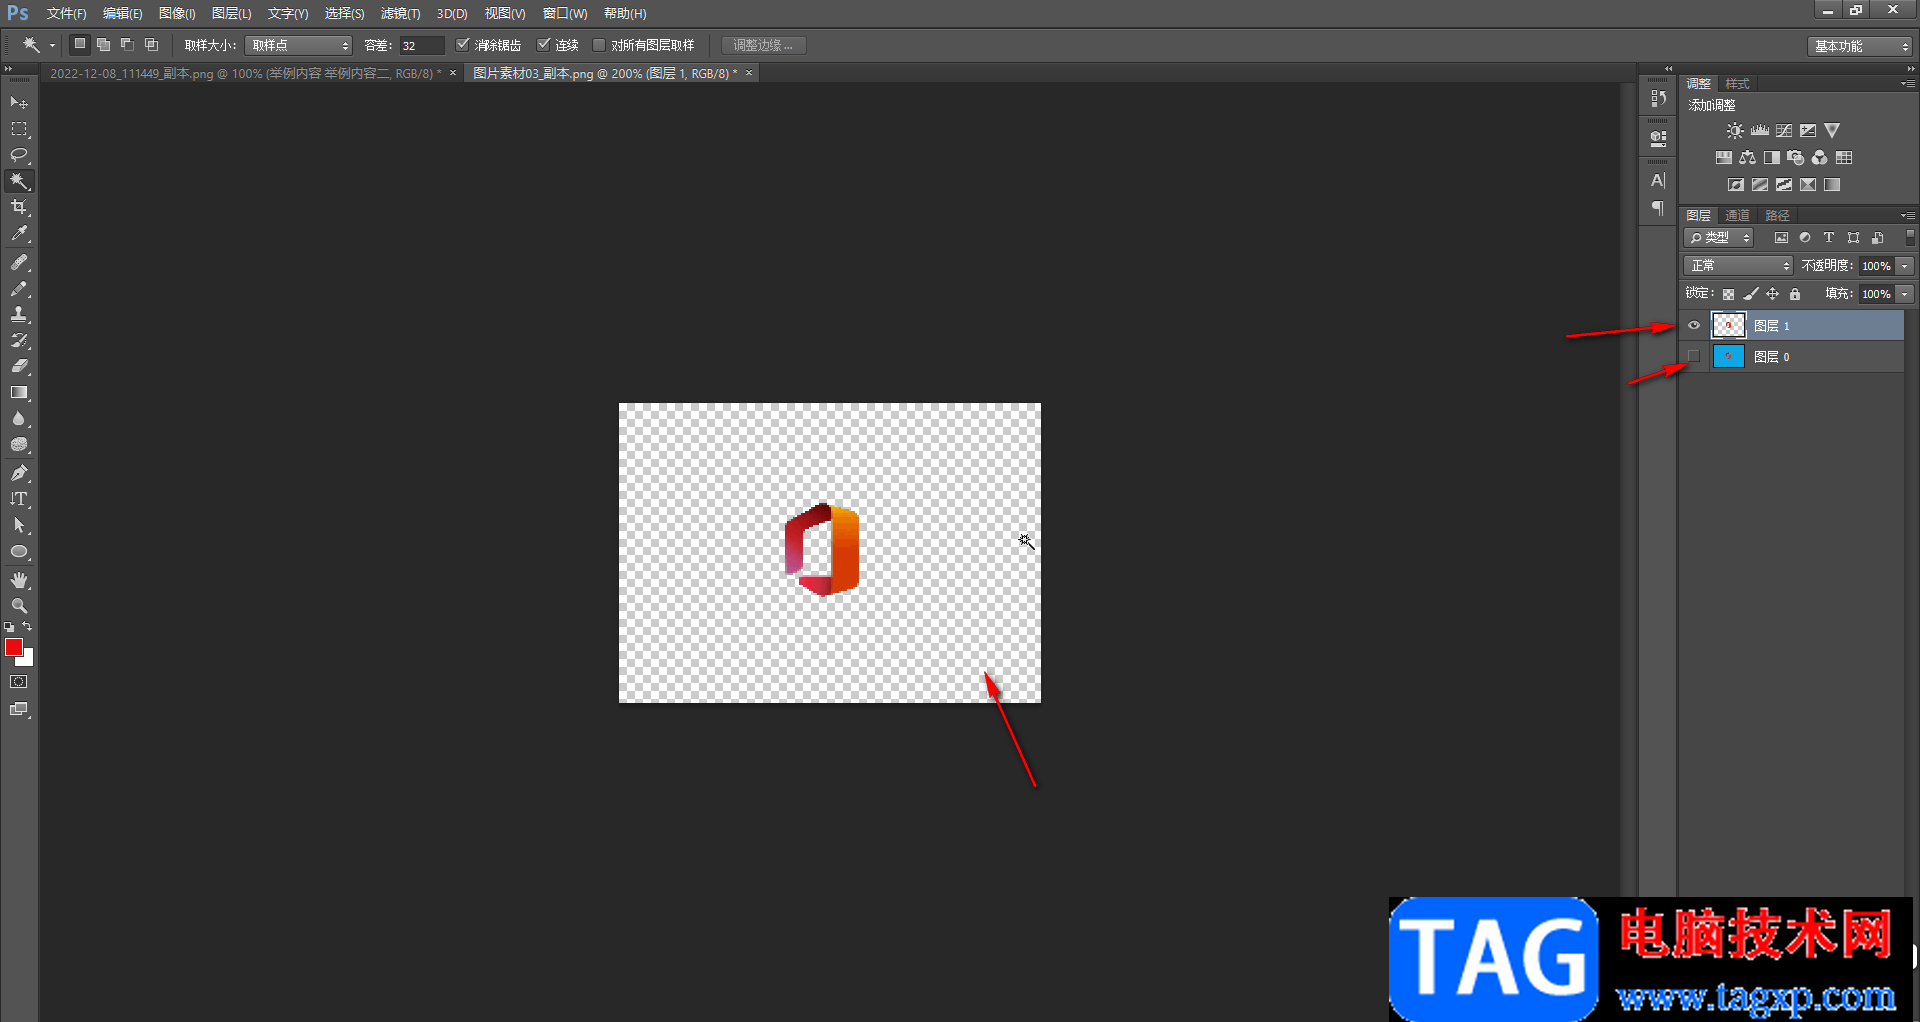Add a Brightness/Contrast adjustment
The height and width of the screenshot is (1022, 1920).
(1735, 131)
